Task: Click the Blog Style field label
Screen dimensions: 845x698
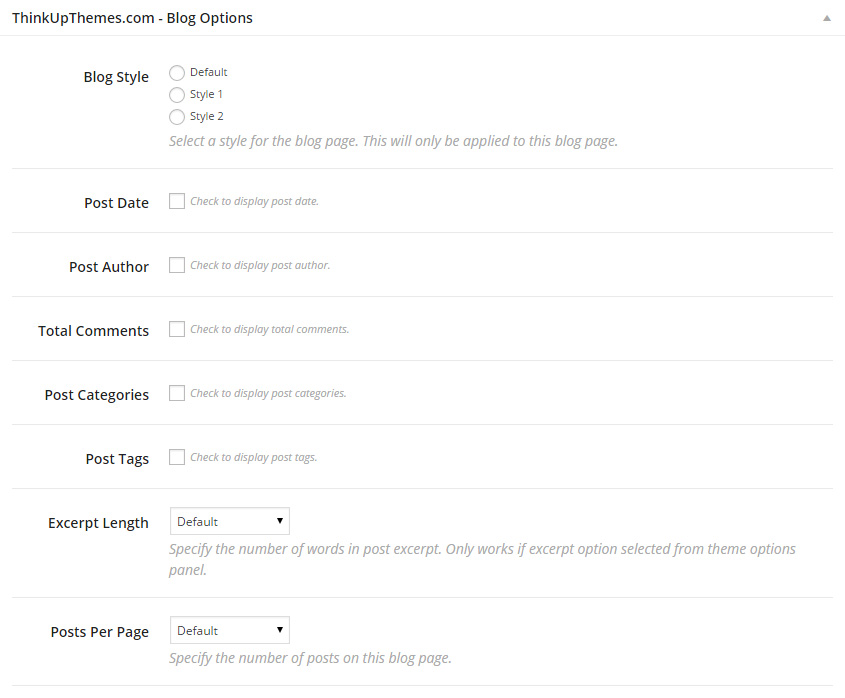Action: point(116,77)
